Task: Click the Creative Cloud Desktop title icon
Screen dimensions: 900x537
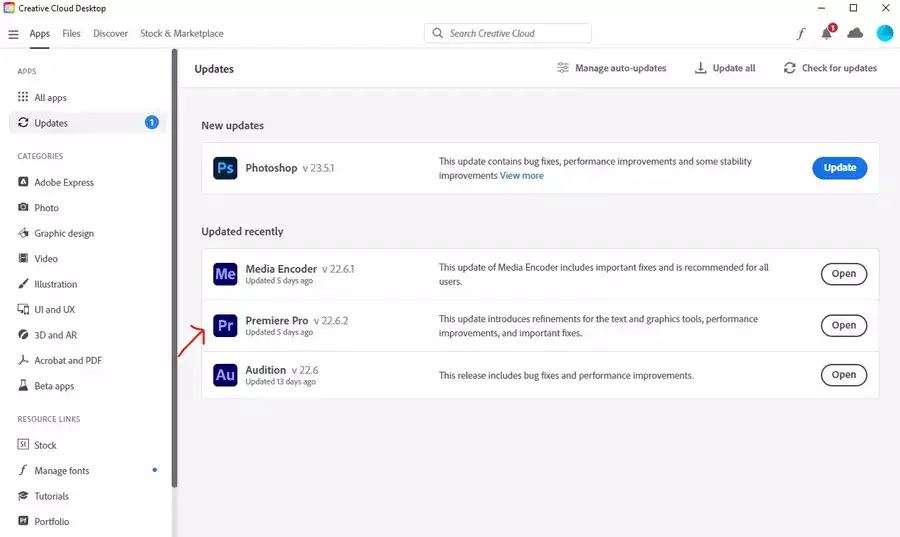Action: tap(9, 8)
